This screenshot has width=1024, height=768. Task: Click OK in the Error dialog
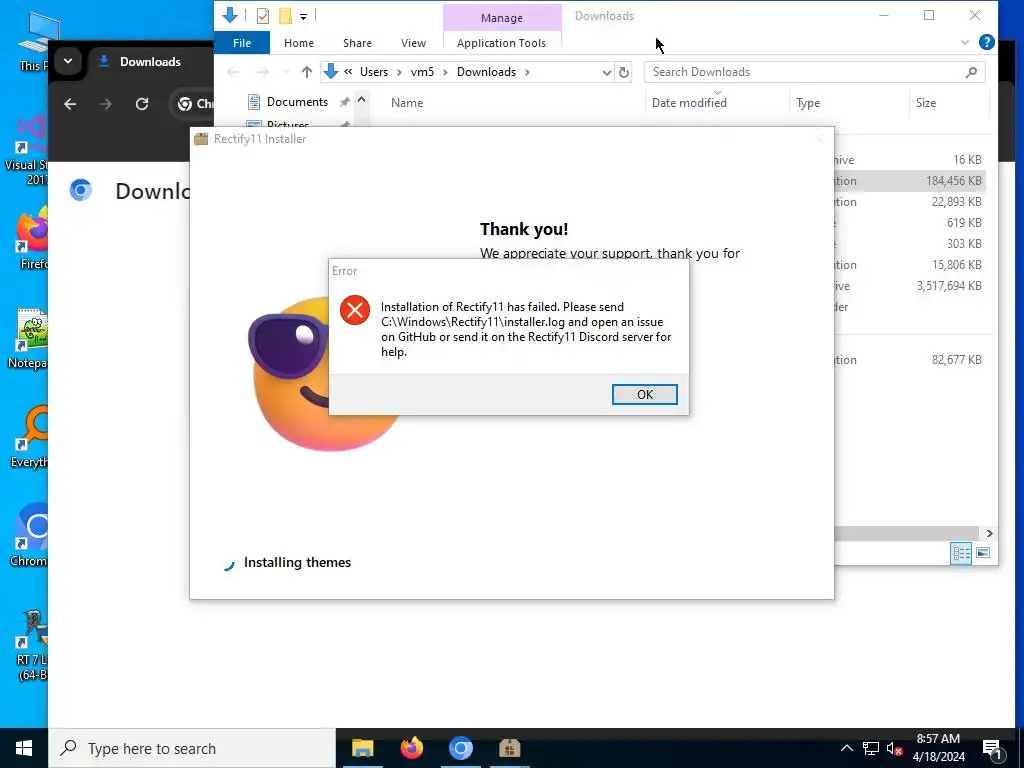(x=644, y=394)
